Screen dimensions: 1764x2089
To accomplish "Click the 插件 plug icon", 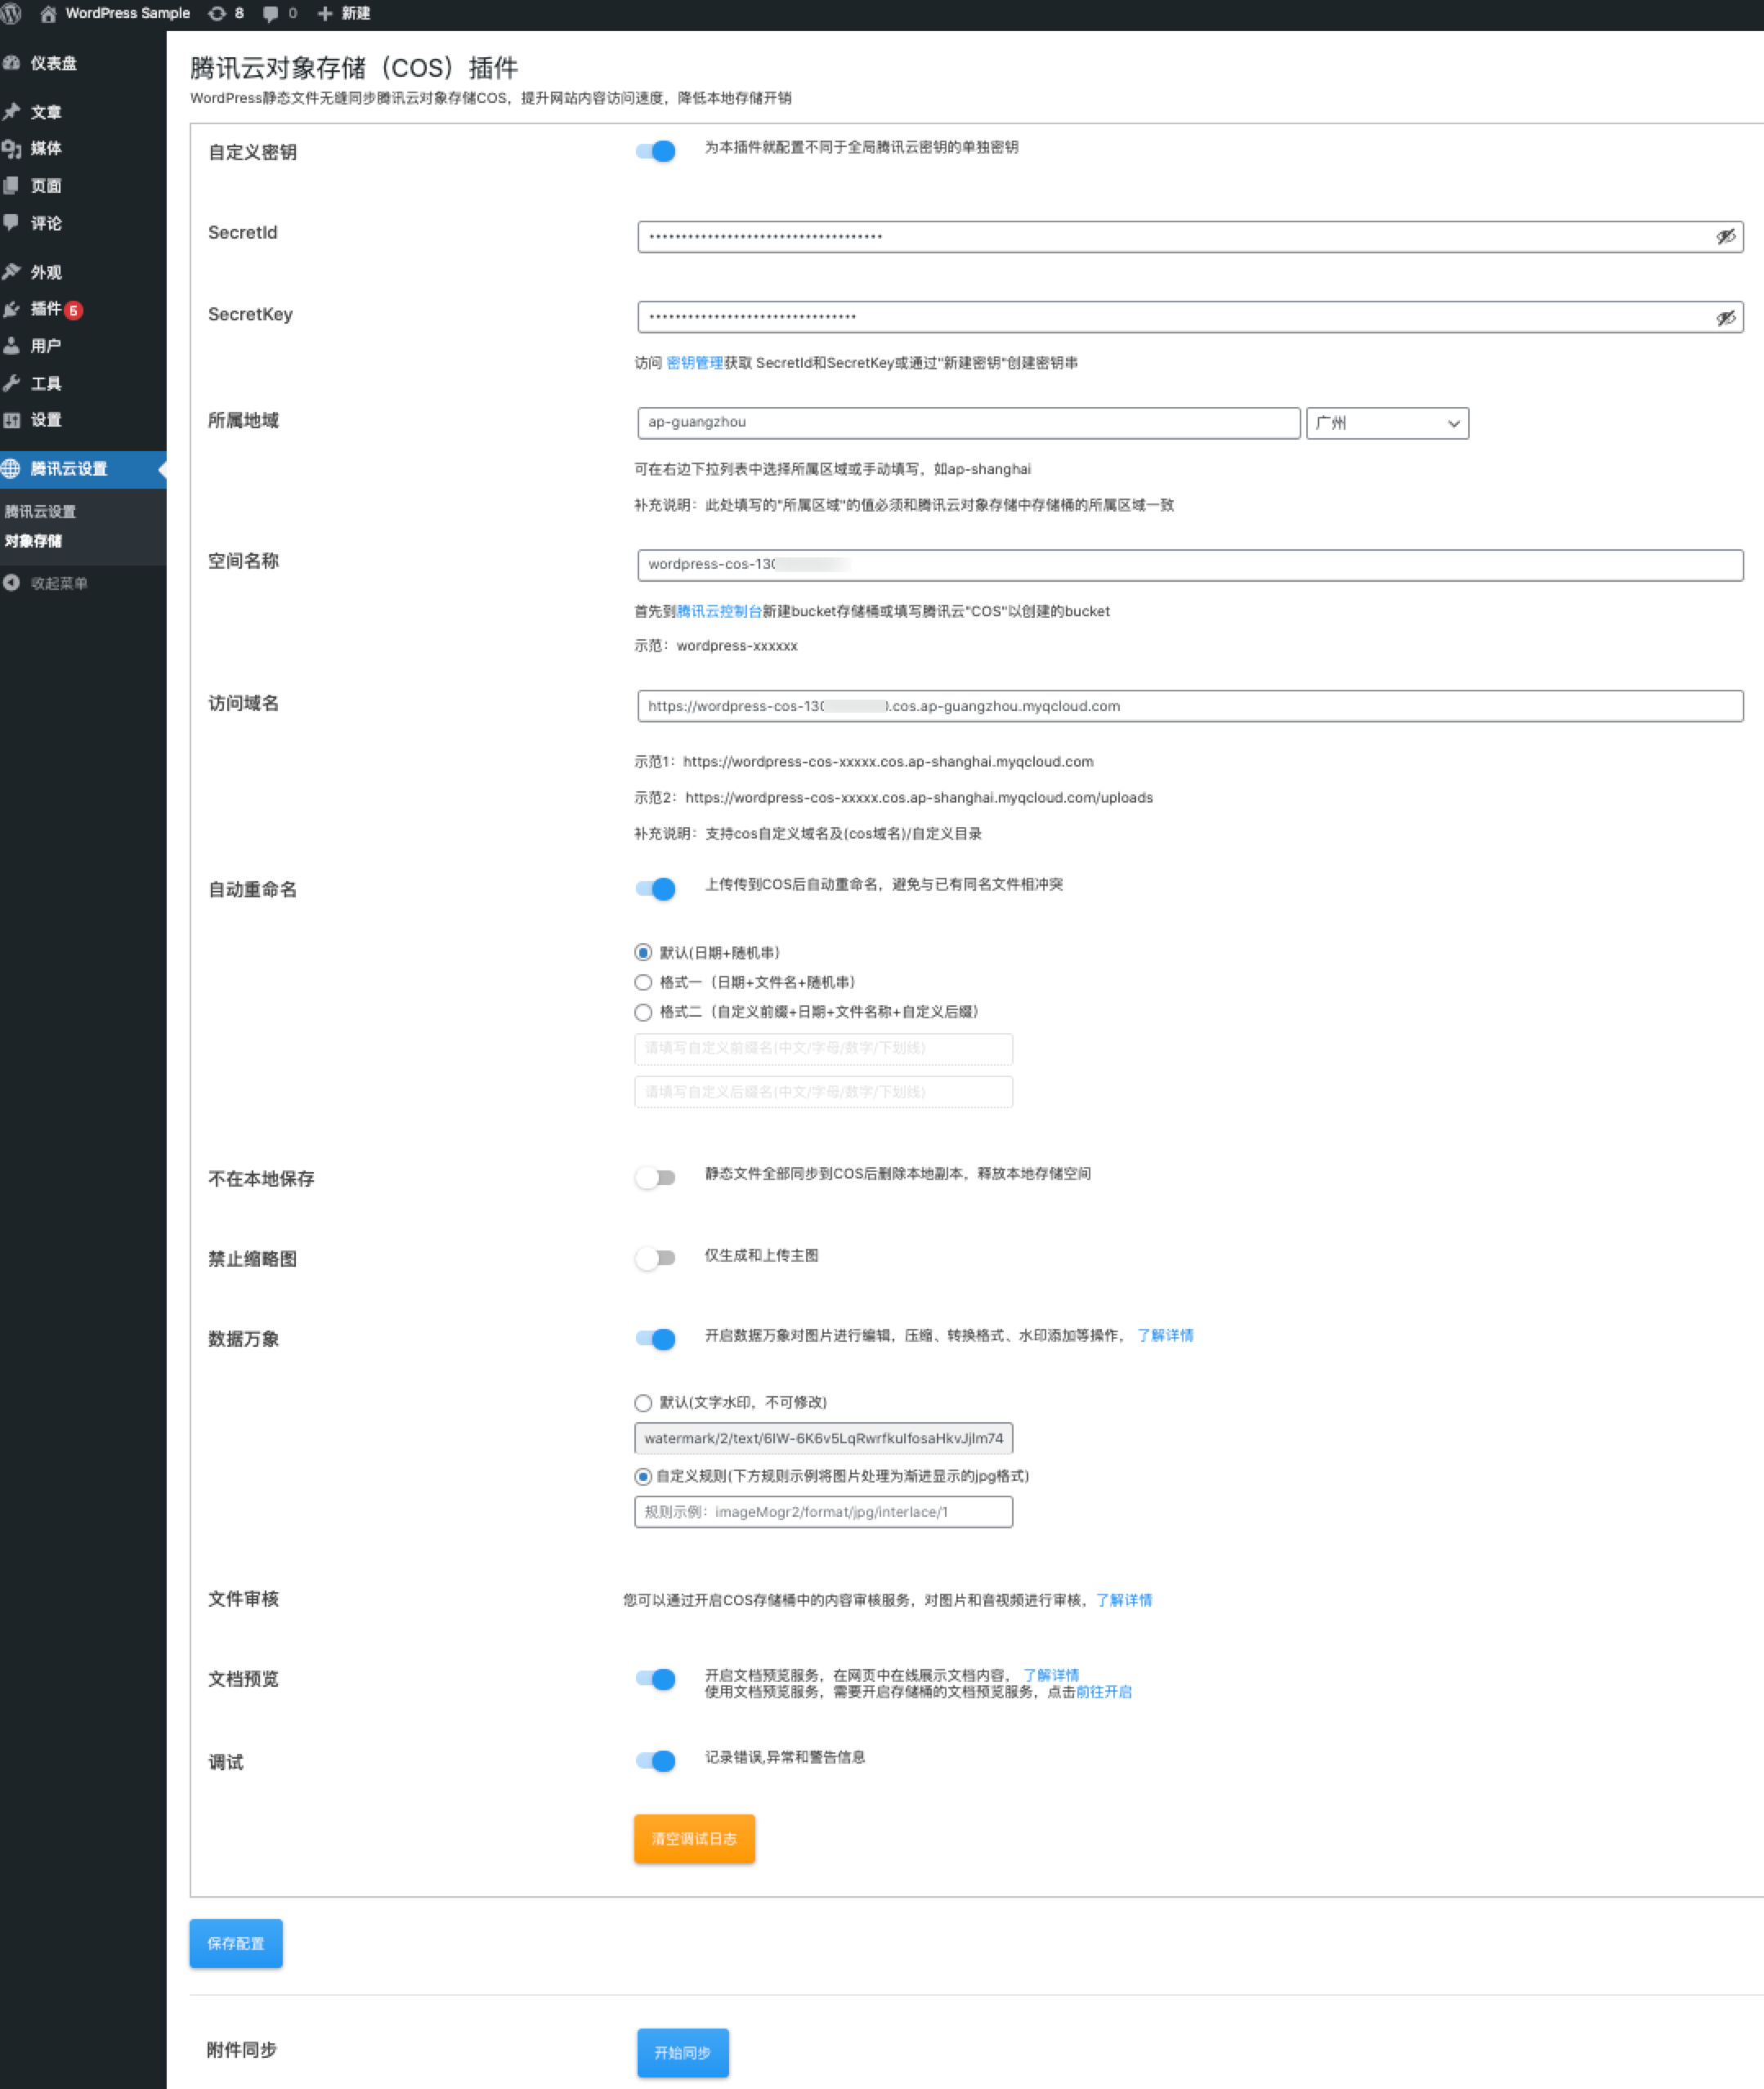I will point(12,309).
